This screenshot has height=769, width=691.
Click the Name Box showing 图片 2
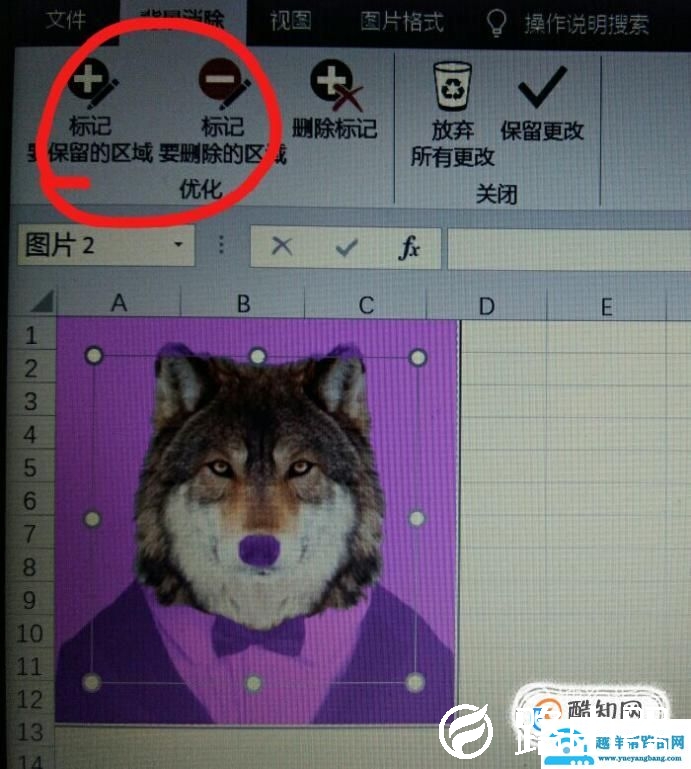[x=106, y=245]
